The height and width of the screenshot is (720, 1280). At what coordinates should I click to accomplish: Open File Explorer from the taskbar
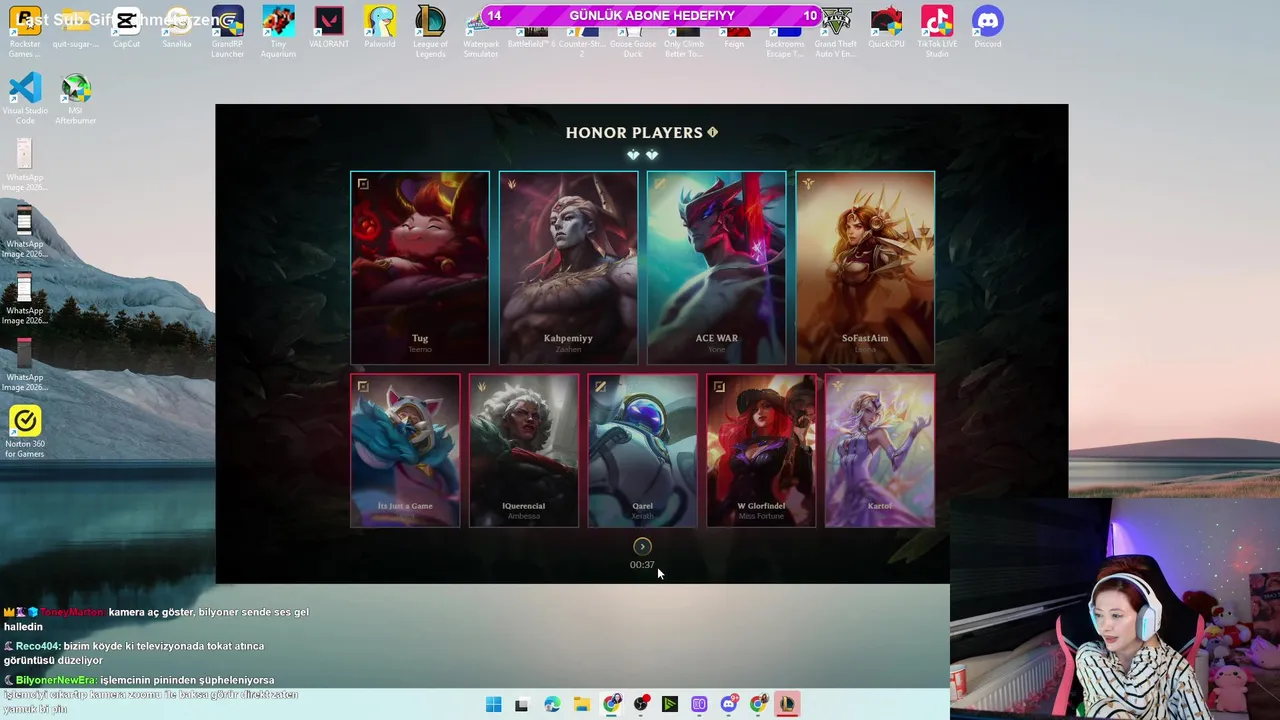581,704
